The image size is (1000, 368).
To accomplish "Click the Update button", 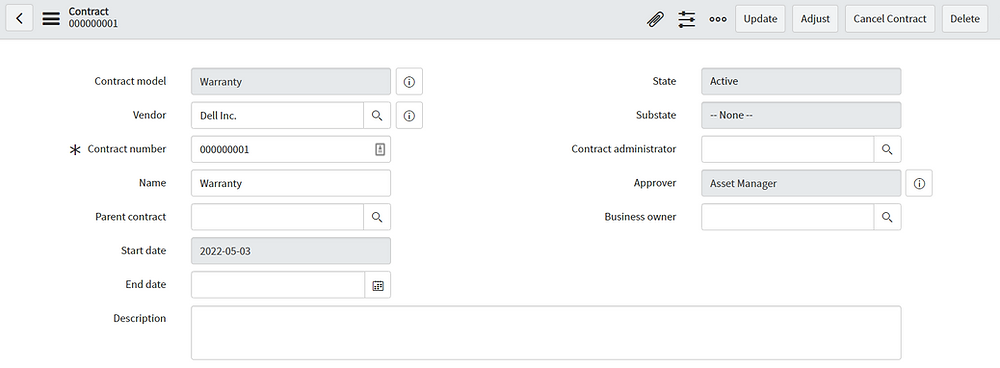I will (x=760, y=18).
